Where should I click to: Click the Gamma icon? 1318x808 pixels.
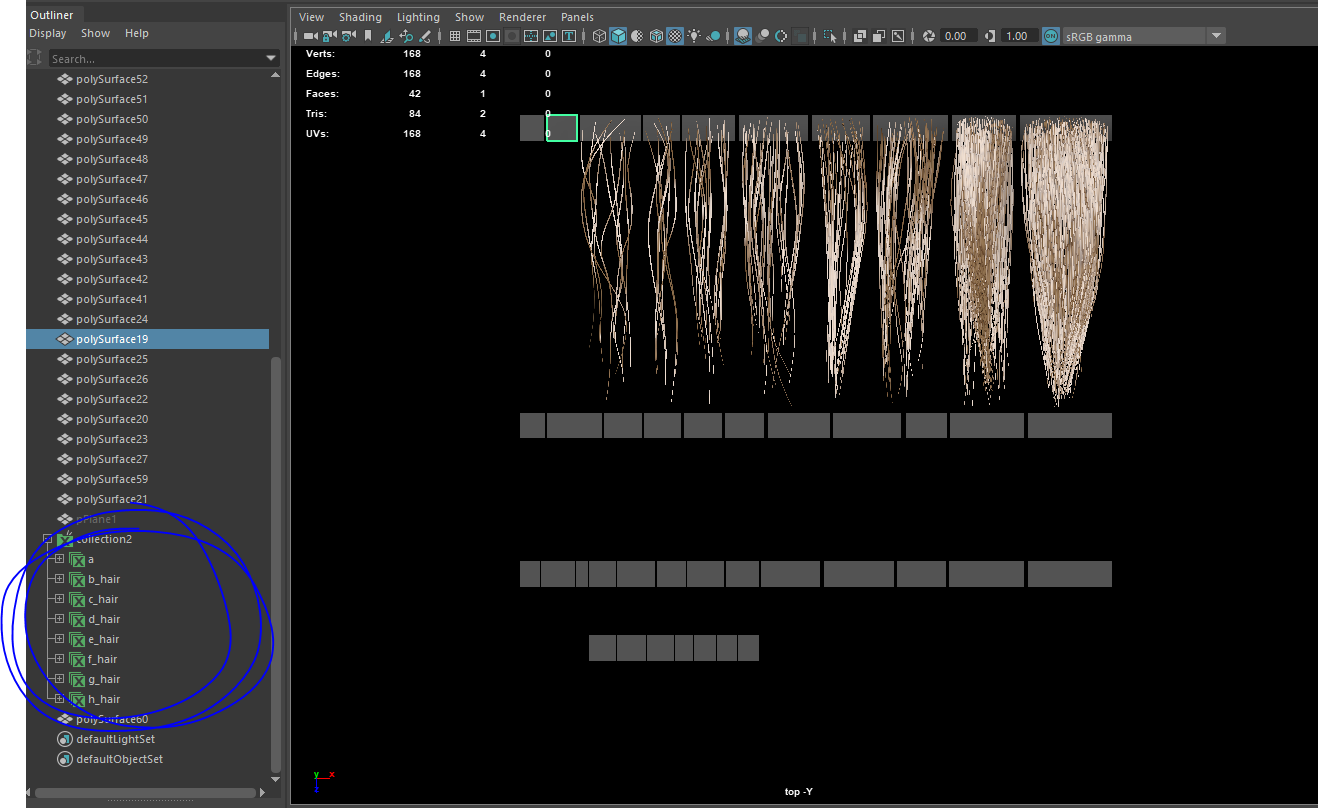pos(990,36)
